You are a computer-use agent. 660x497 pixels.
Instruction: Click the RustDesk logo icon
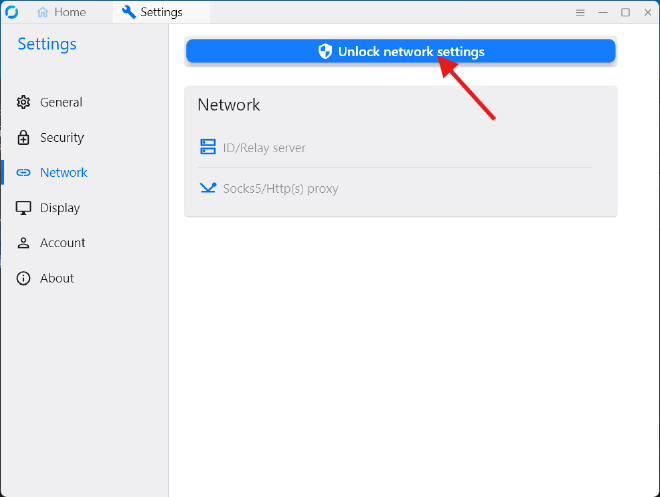(x=12, y=12)
